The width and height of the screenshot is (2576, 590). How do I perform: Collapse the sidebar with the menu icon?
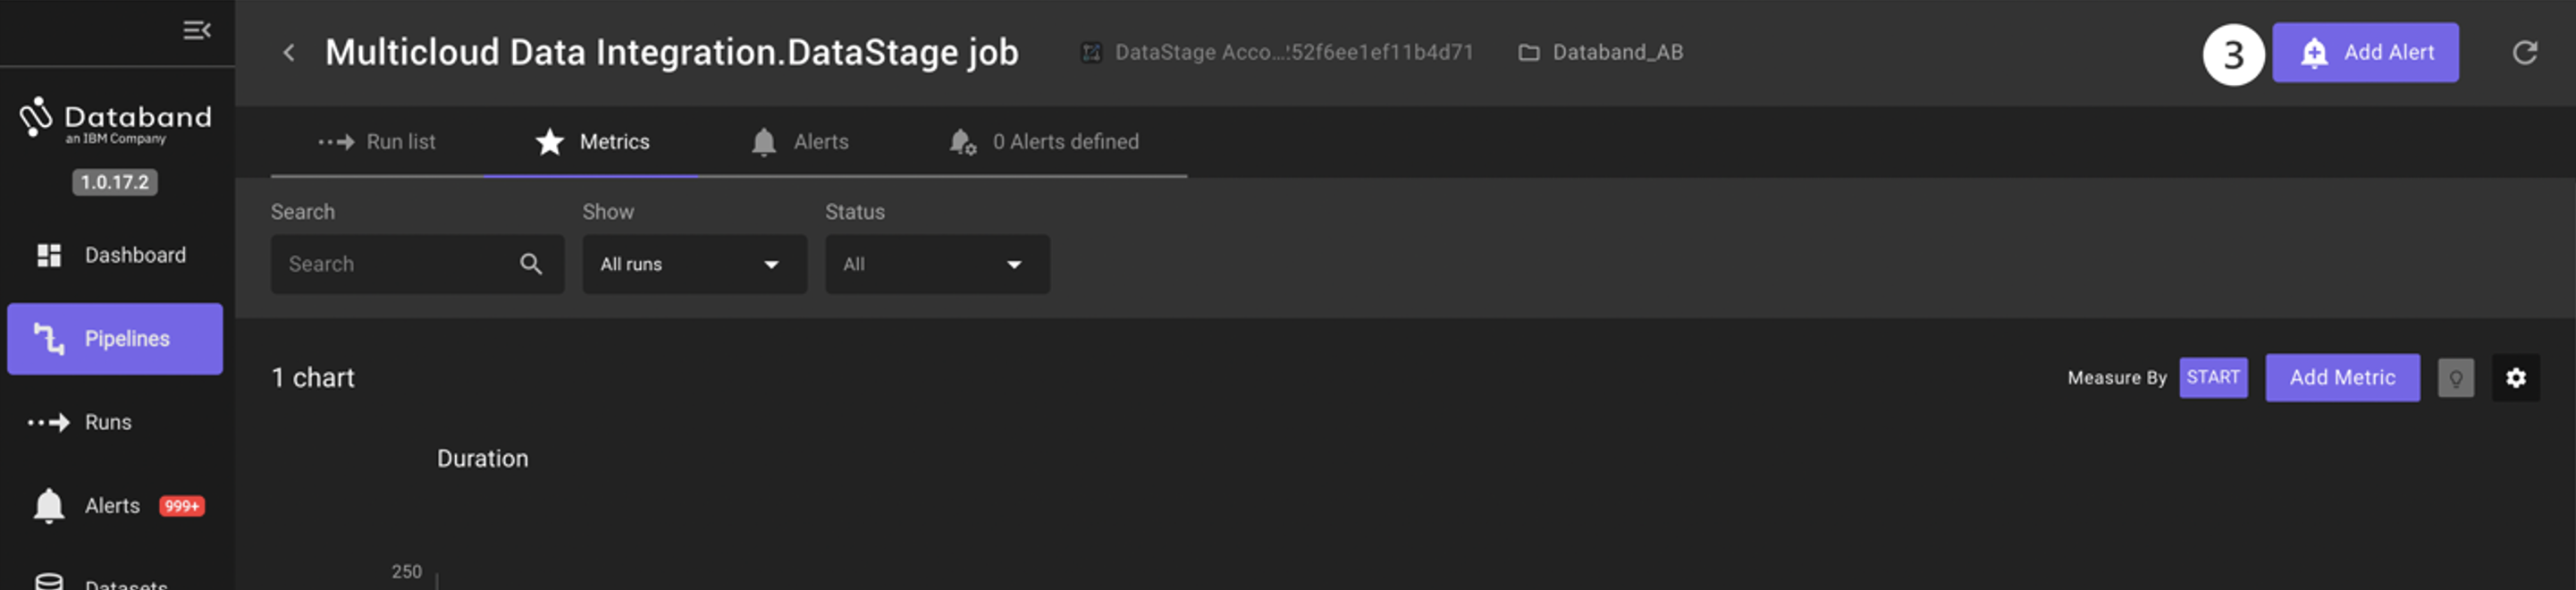point(197,31)
